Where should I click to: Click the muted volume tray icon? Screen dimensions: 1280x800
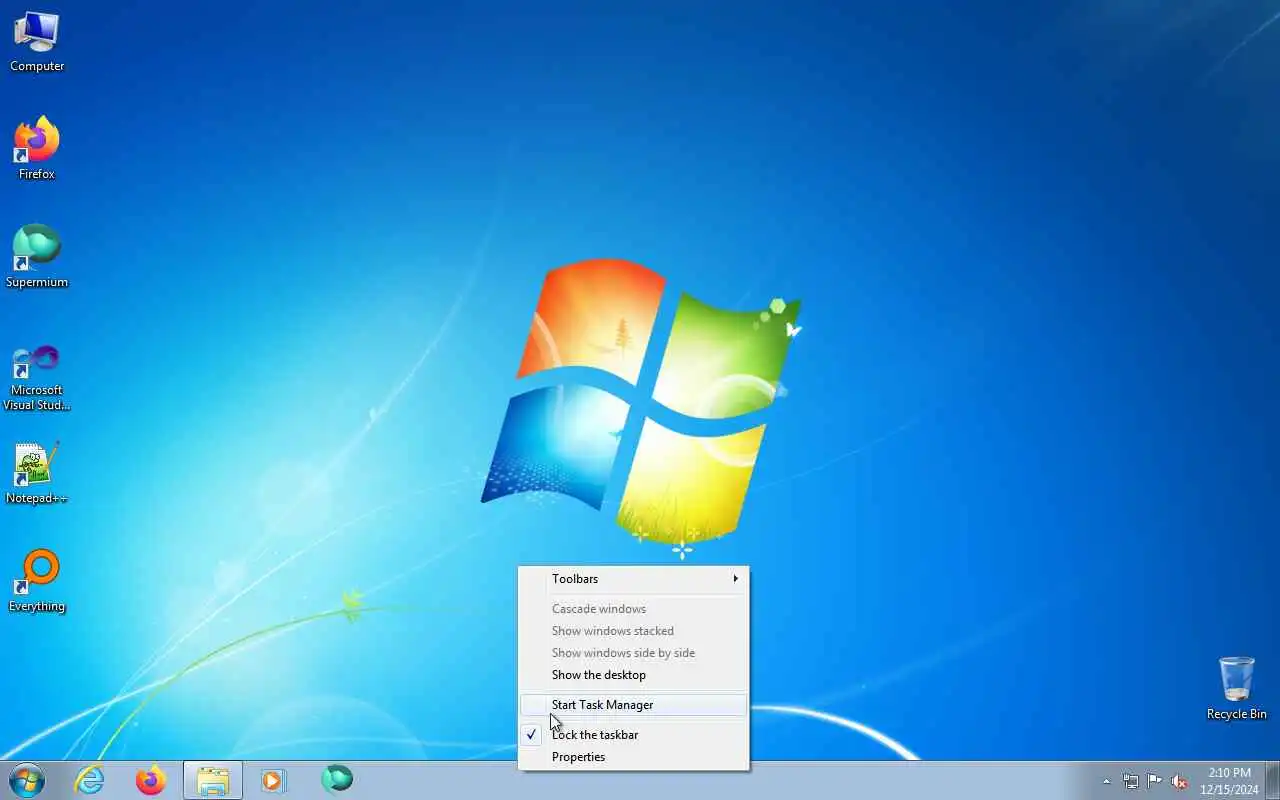tap(1179, 781)
